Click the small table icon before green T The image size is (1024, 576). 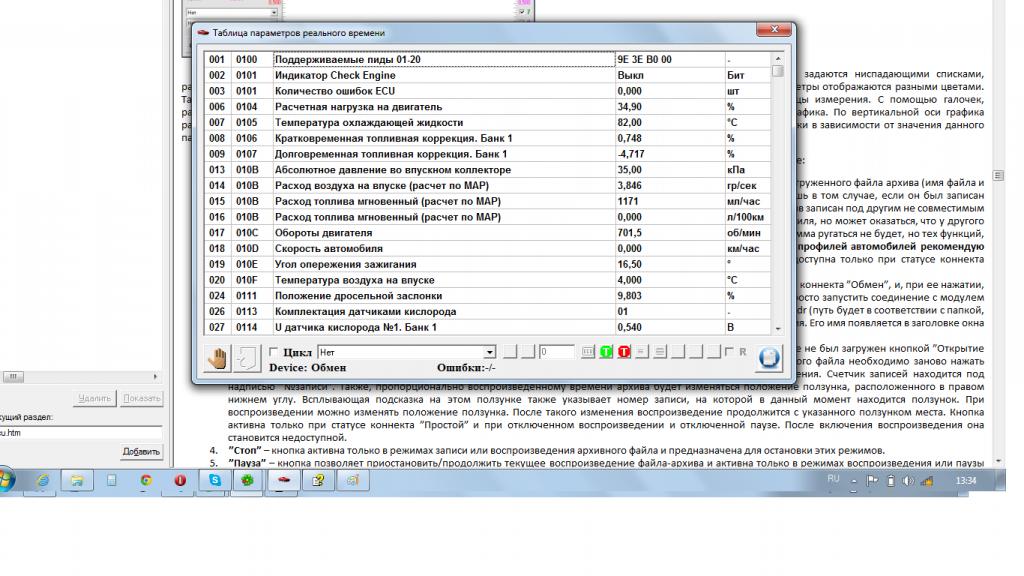pyautogui.click(x=587, y=352)
